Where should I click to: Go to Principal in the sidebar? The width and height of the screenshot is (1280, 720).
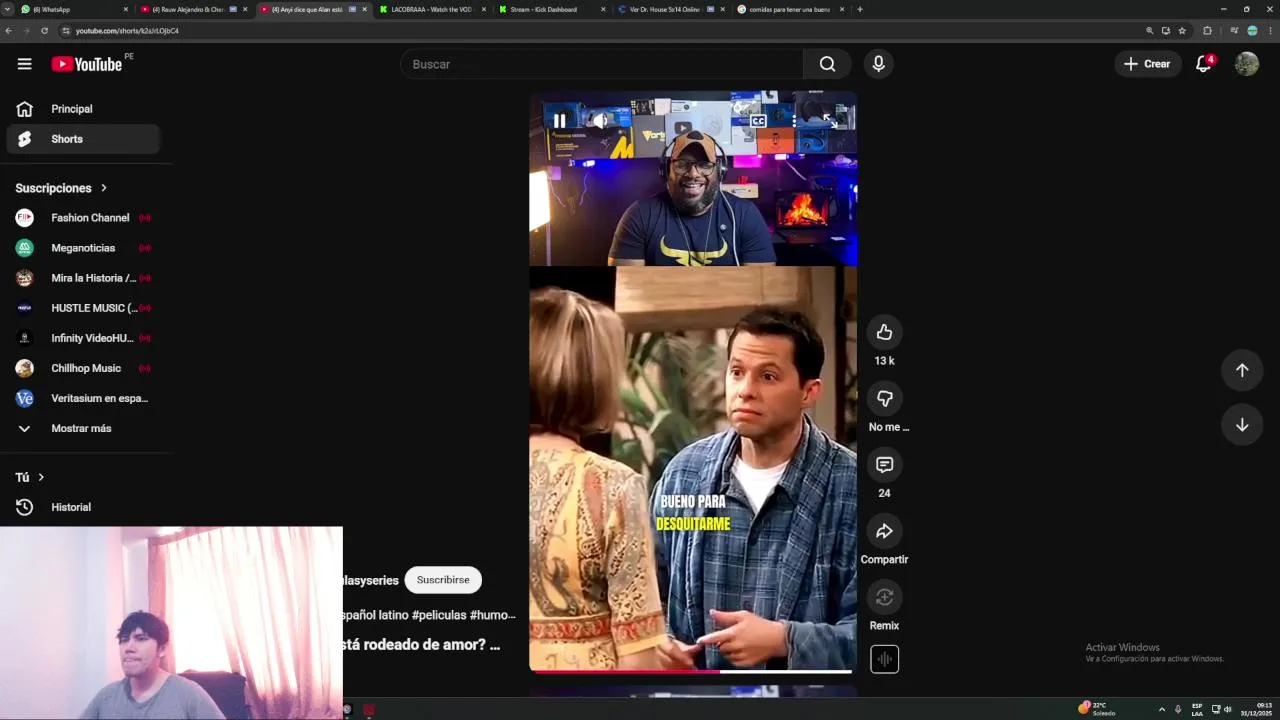tap(83, 109)
